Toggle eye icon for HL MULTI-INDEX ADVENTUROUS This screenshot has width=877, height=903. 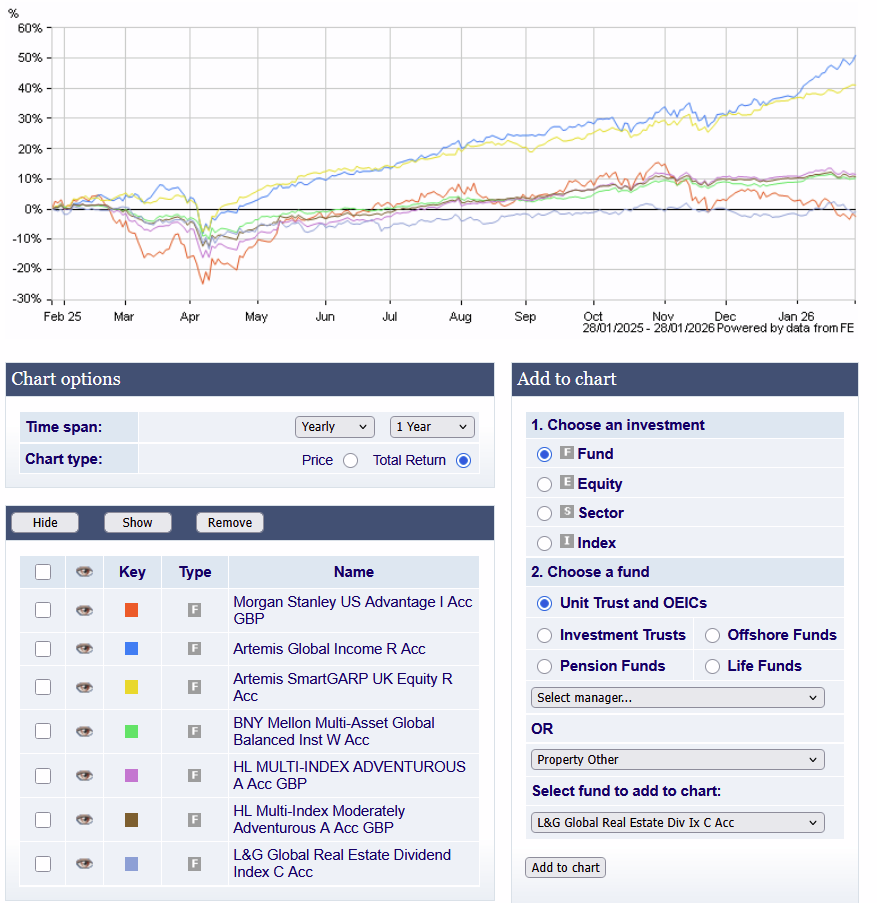84,775
